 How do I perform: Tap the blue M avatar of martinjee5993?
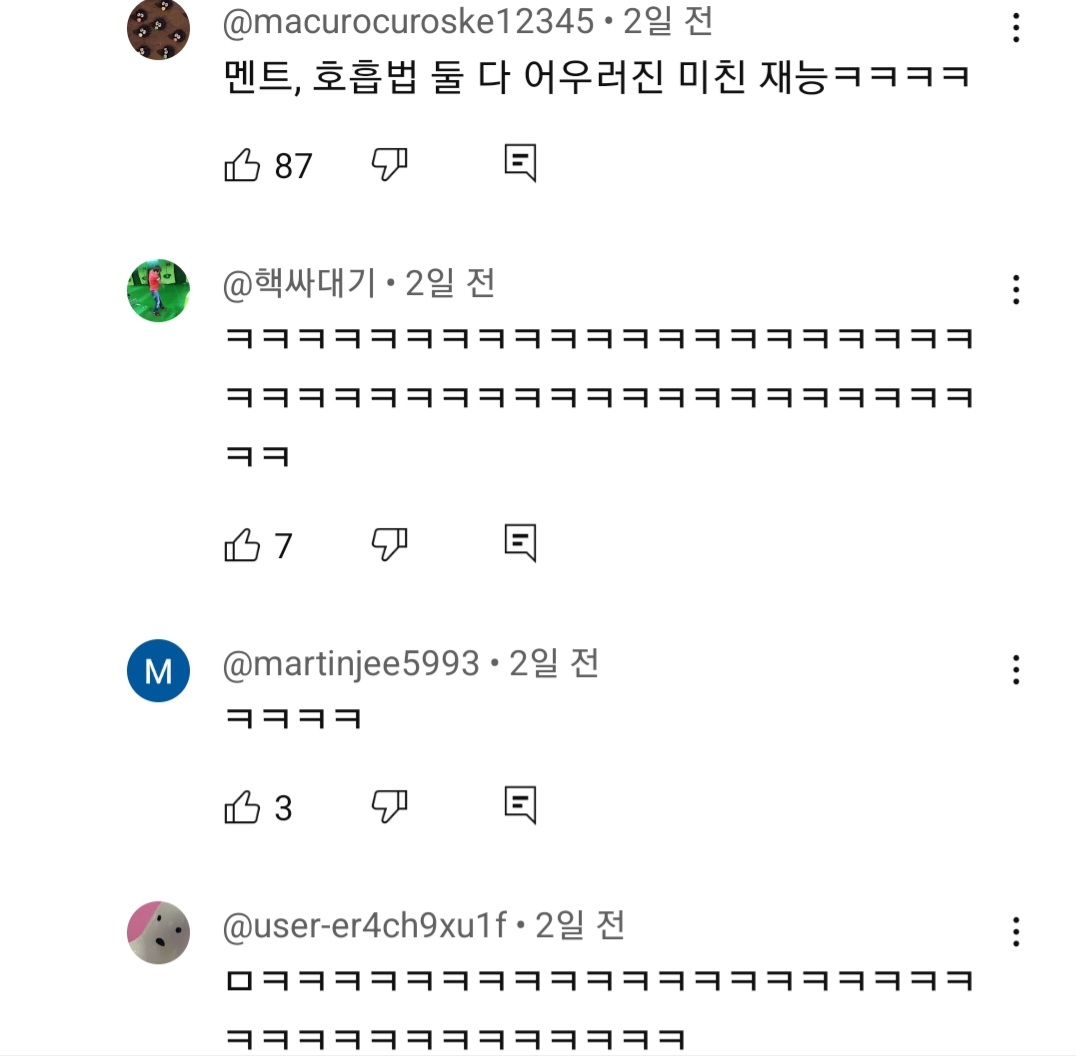click(158, 670)
